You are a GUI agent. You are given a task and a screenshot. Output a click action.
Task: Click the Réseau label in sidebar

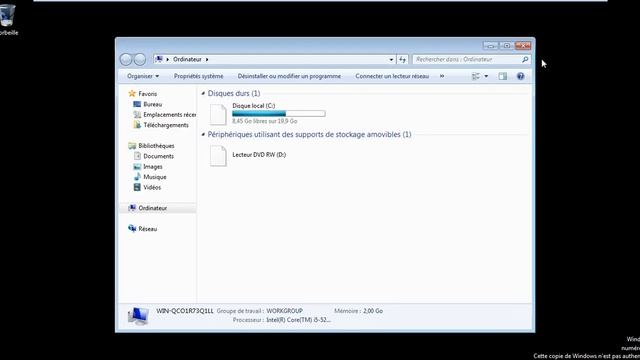point(147,229)
